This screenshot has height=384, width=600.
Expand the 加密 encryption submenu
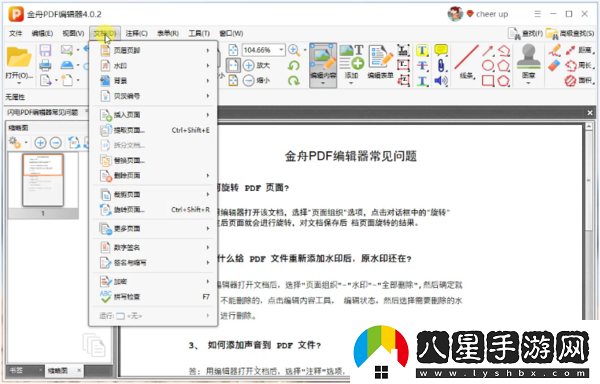(x=153, y=281)
